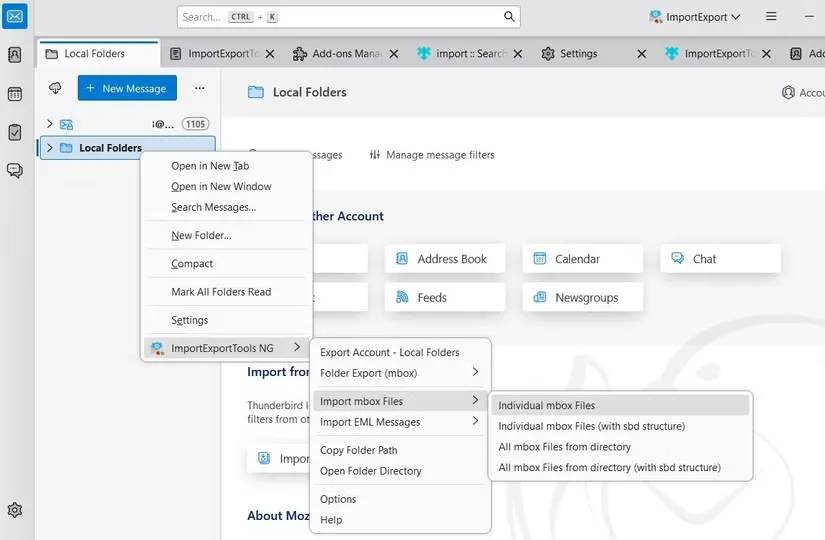Click the Calendar card icon
The width and height of the screenshot is (825, 540).
pyautogui.click(x=540, y=258)
